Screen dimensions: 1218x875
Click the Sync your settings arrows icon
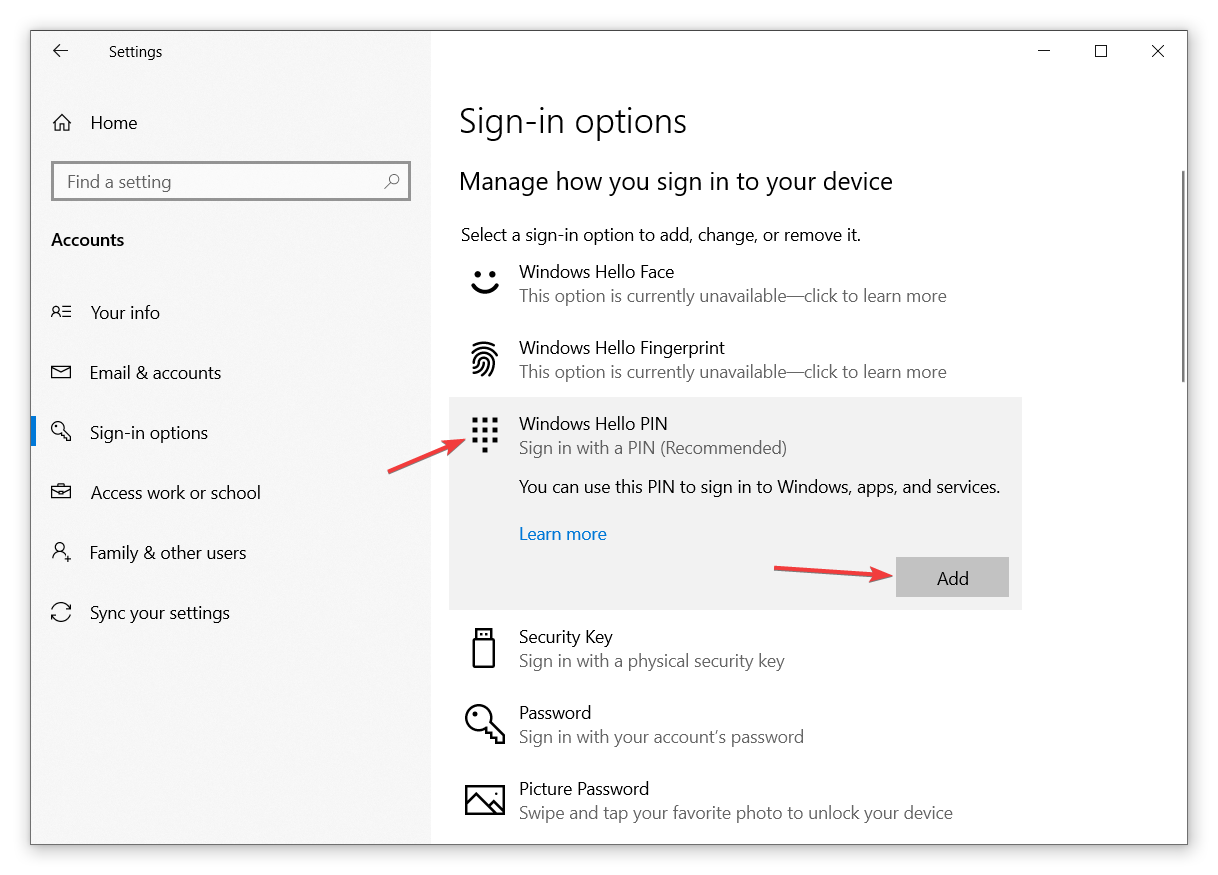(x=61, y=612)
